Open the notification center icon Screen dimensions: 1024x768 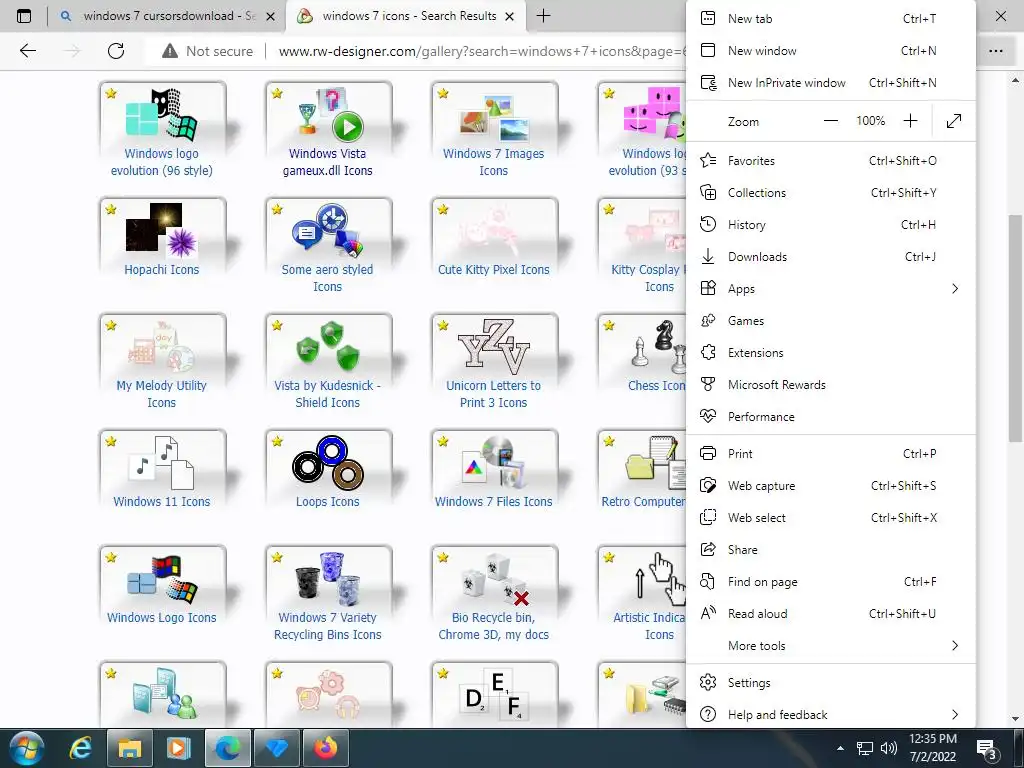click(986, 749)
